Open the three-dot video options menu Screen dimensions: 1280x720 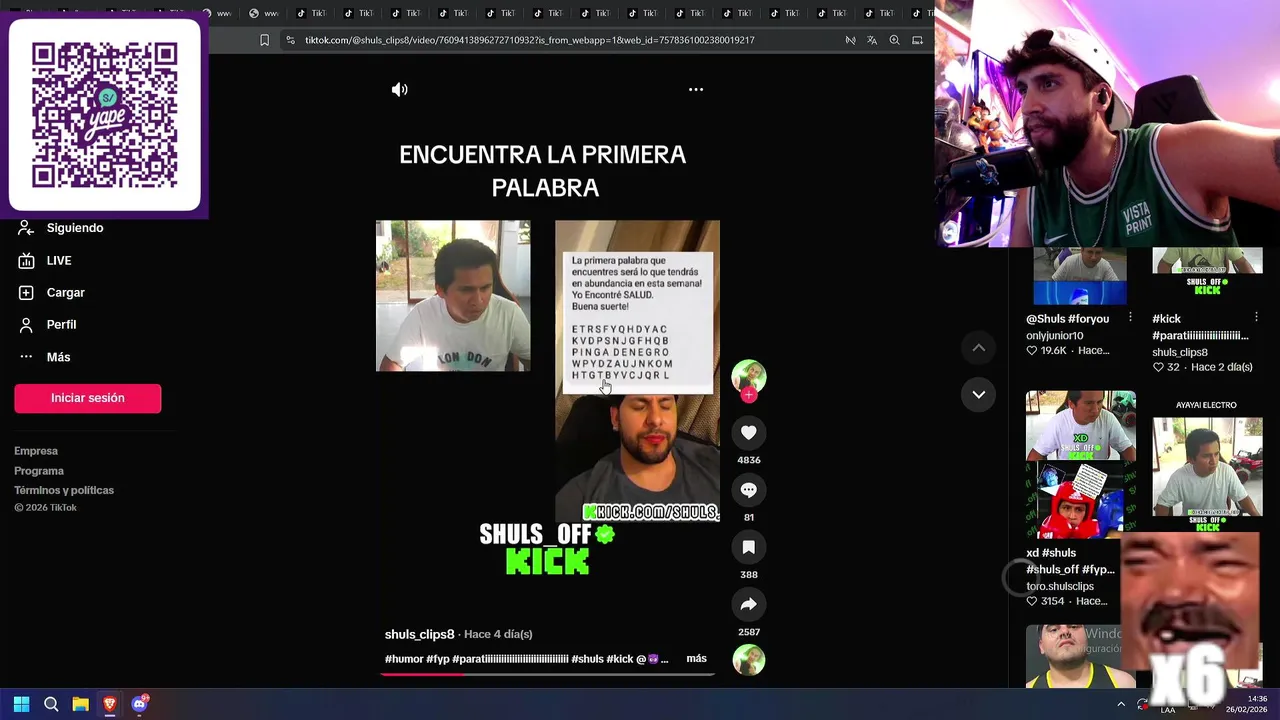pos(696,90)
